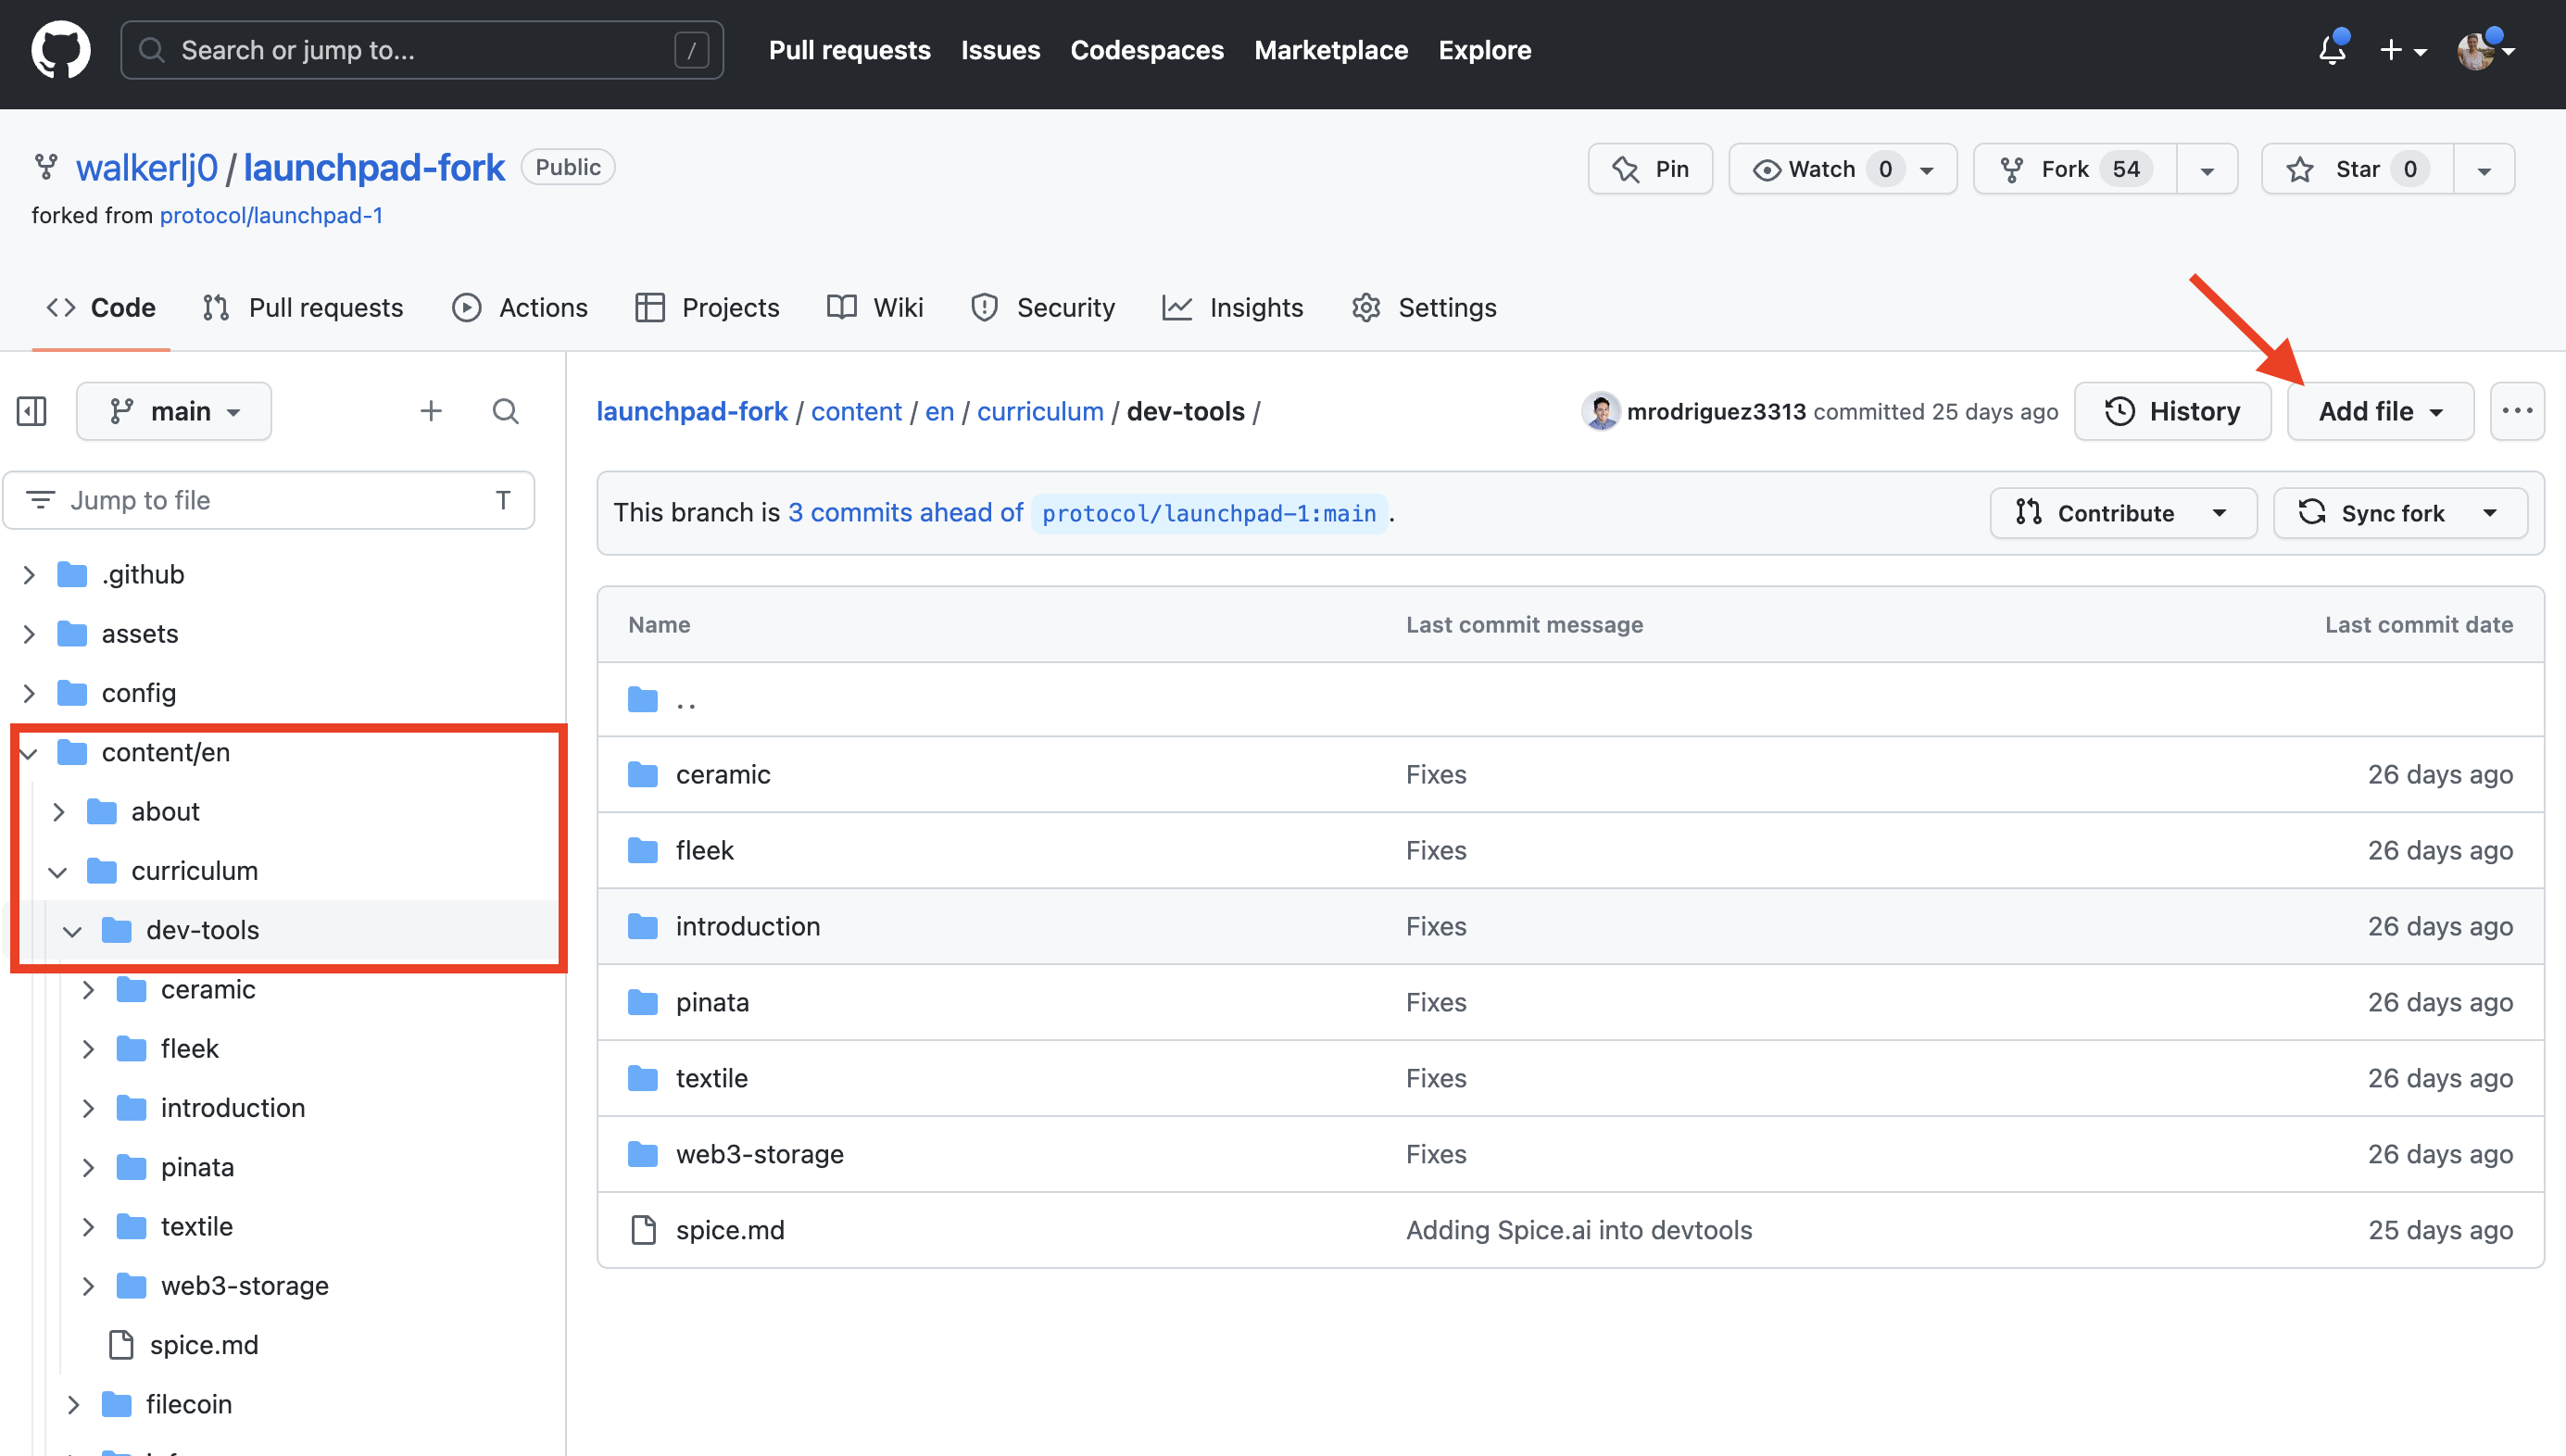Open the Actions tab
This screenshot has width=2566, height=1456.
520,307
